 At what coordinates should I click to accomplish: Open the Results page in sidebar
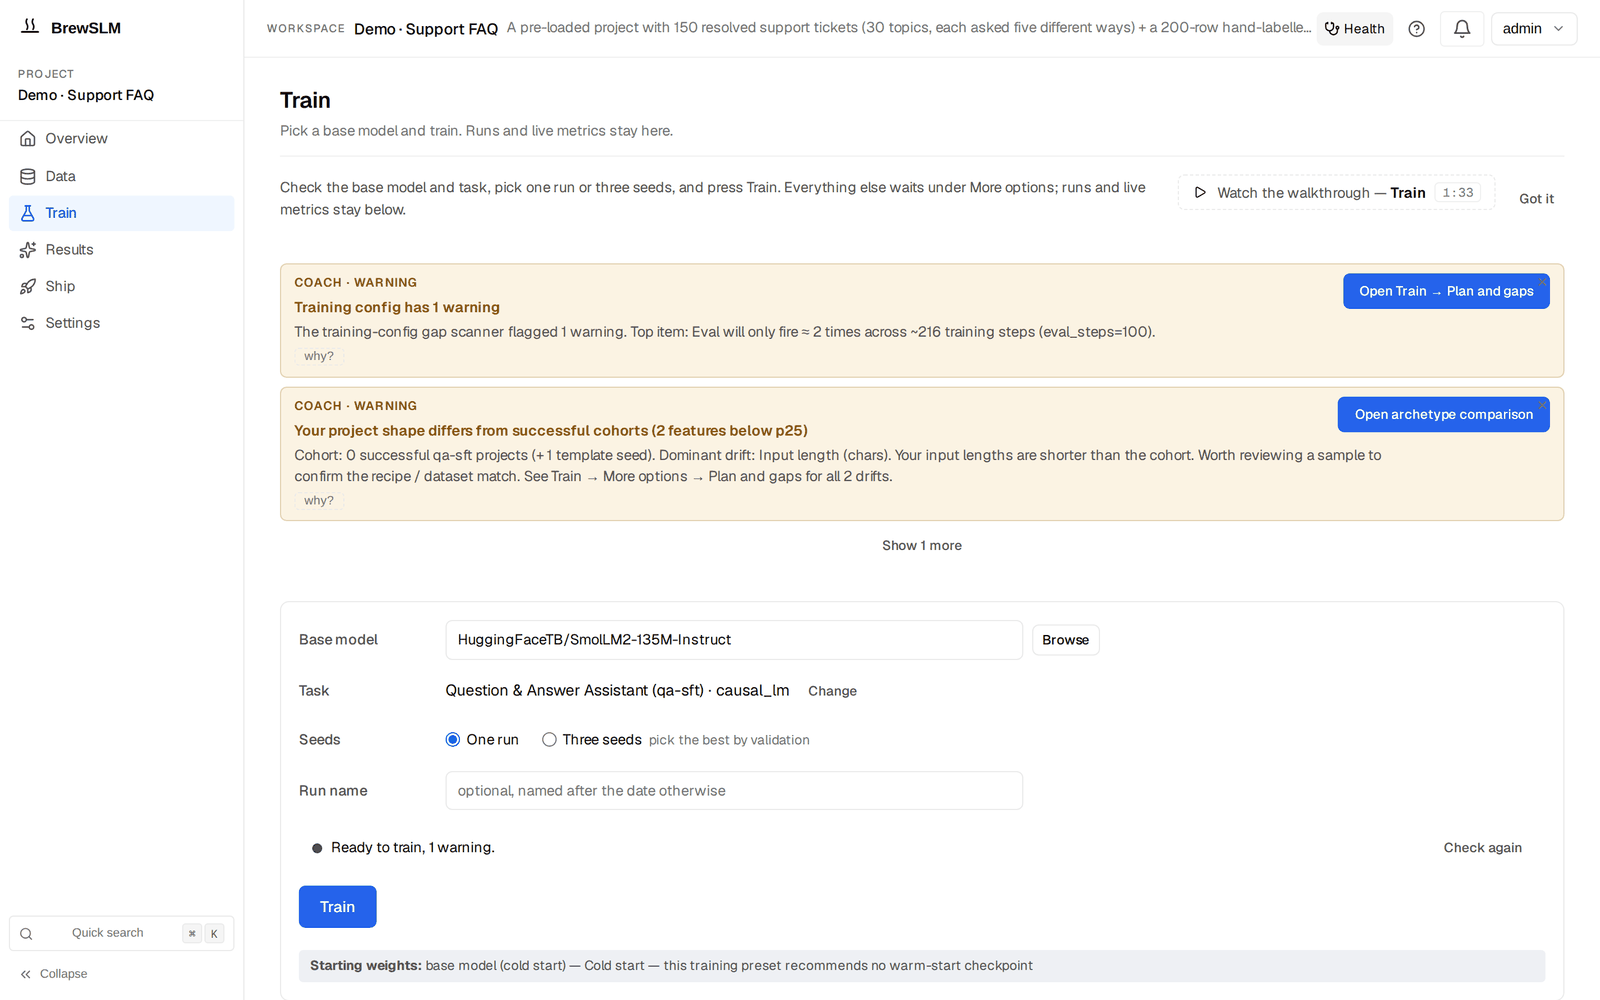(121, 250)
